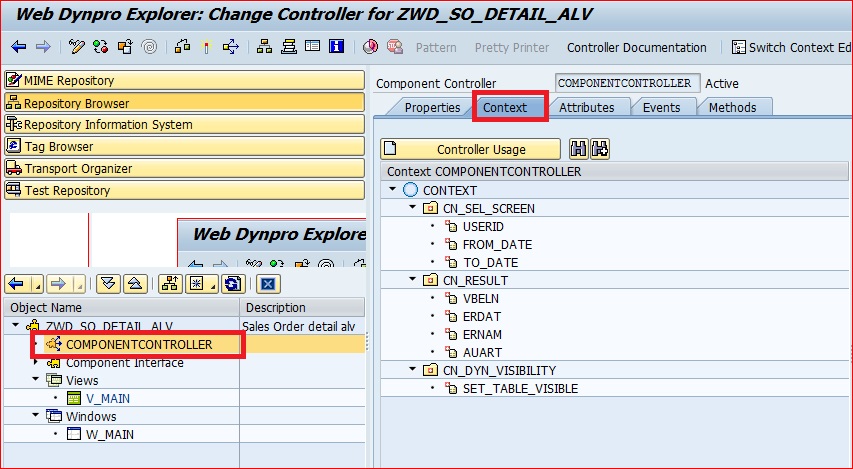Click the Display Superordinate Object List icon
853x469 pixels.
pyautogui.click(x=170, y=283)
